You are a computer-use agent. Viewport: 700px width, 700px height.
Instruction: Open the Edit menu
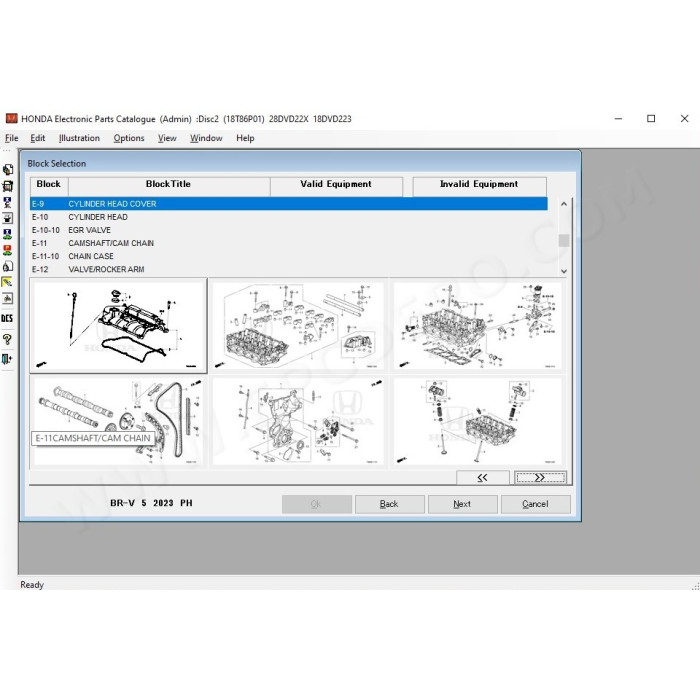[38, 138]
